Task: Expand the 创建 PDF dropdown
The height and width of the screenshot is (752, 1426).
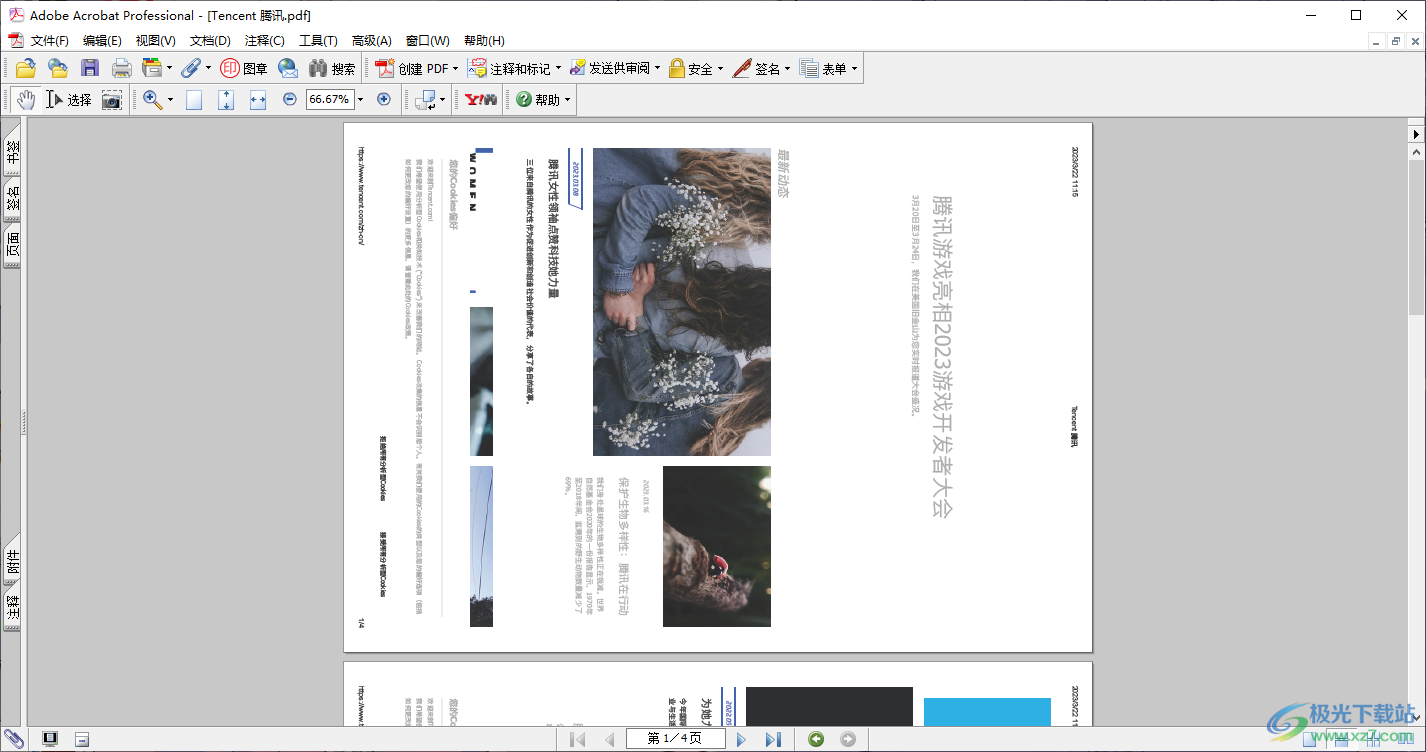Action: [x=455, y=69]
